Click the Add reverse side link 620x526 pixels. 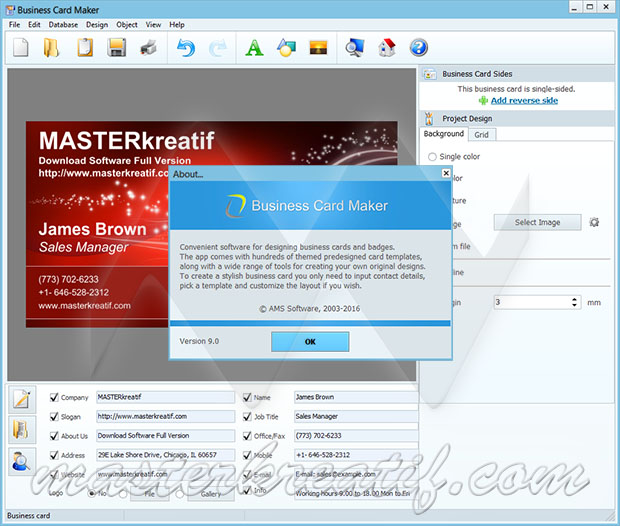[524, 100]
